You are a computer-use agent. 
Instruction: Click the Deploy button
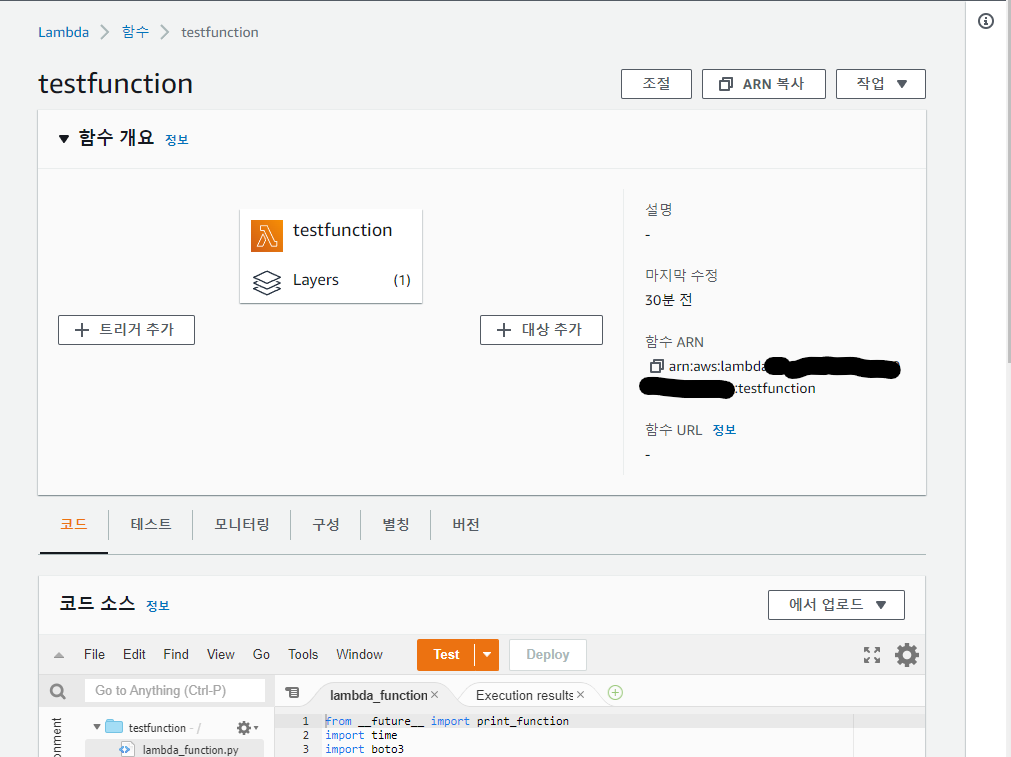pyautogui.click(x=547, y=655)
